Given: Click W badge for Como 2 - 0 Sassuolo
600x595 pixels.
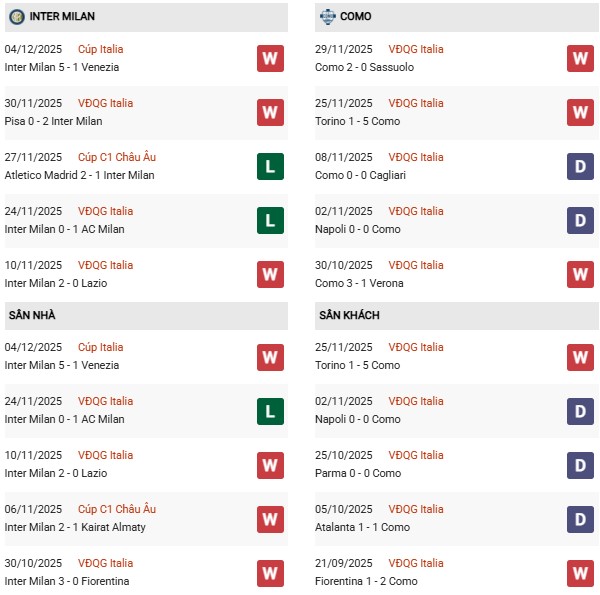Looking at the screenshot, I should point(580,58).
